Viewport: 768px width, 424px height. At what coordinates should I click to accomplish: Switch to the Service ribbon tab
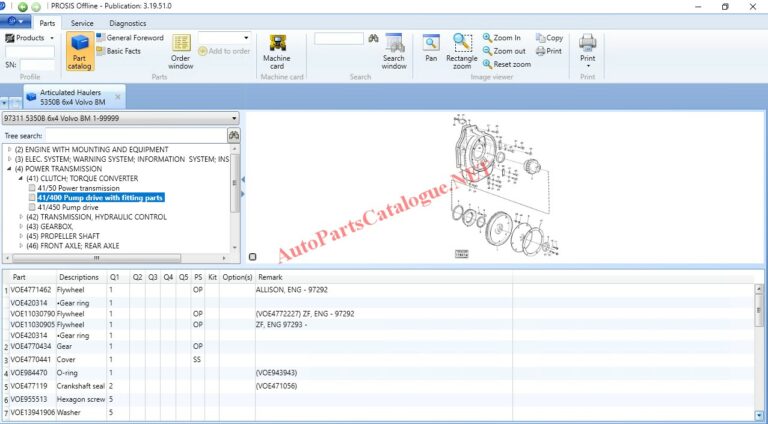tap(82, 23)
